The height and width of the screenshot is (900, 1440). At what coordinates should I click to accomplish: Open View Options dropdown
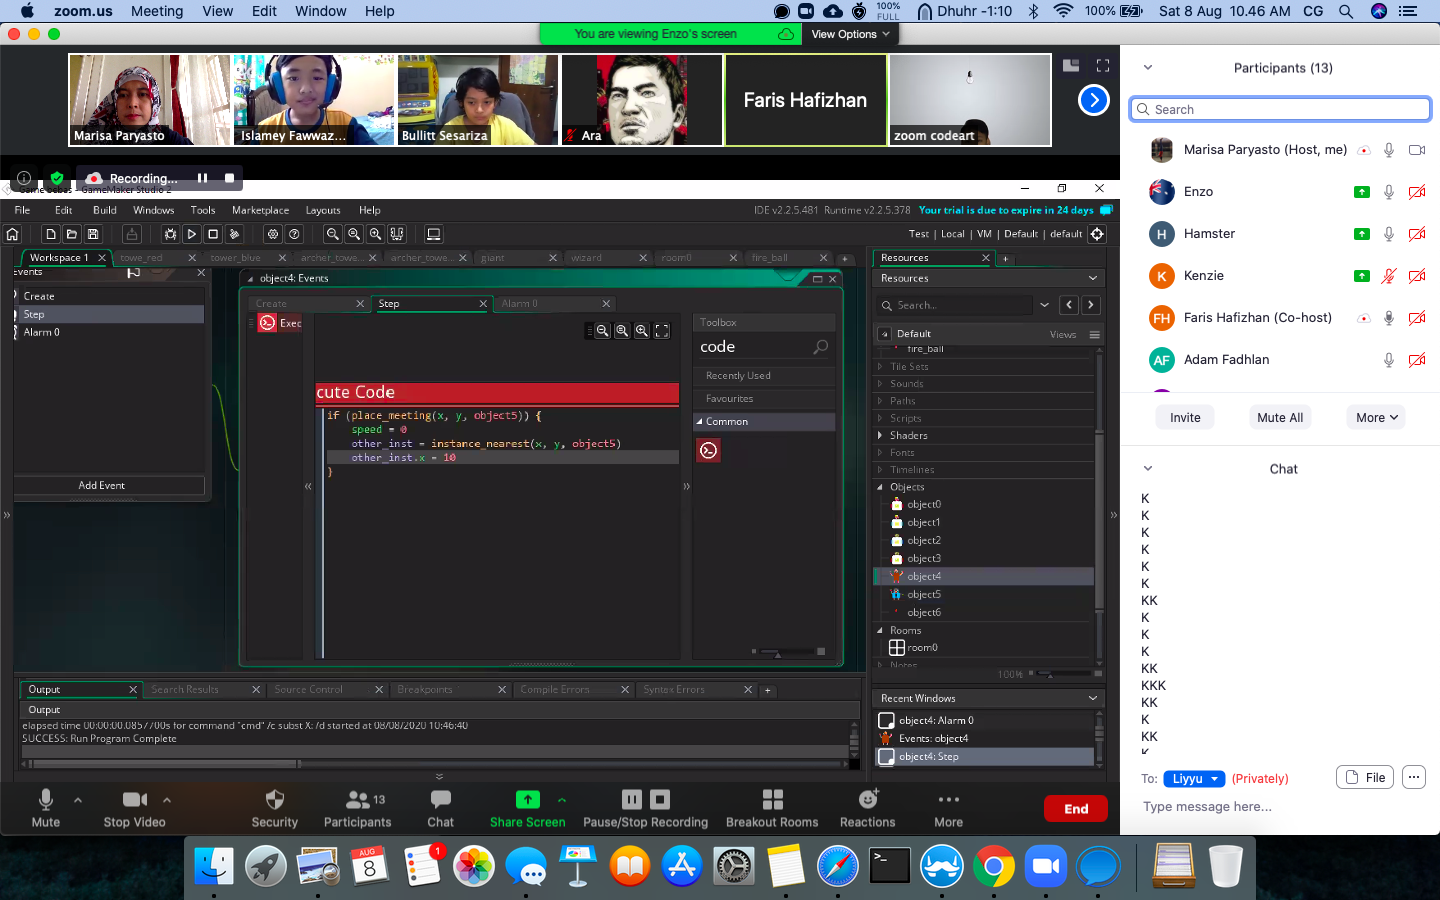pyautogui.click(x=850, y=34)
